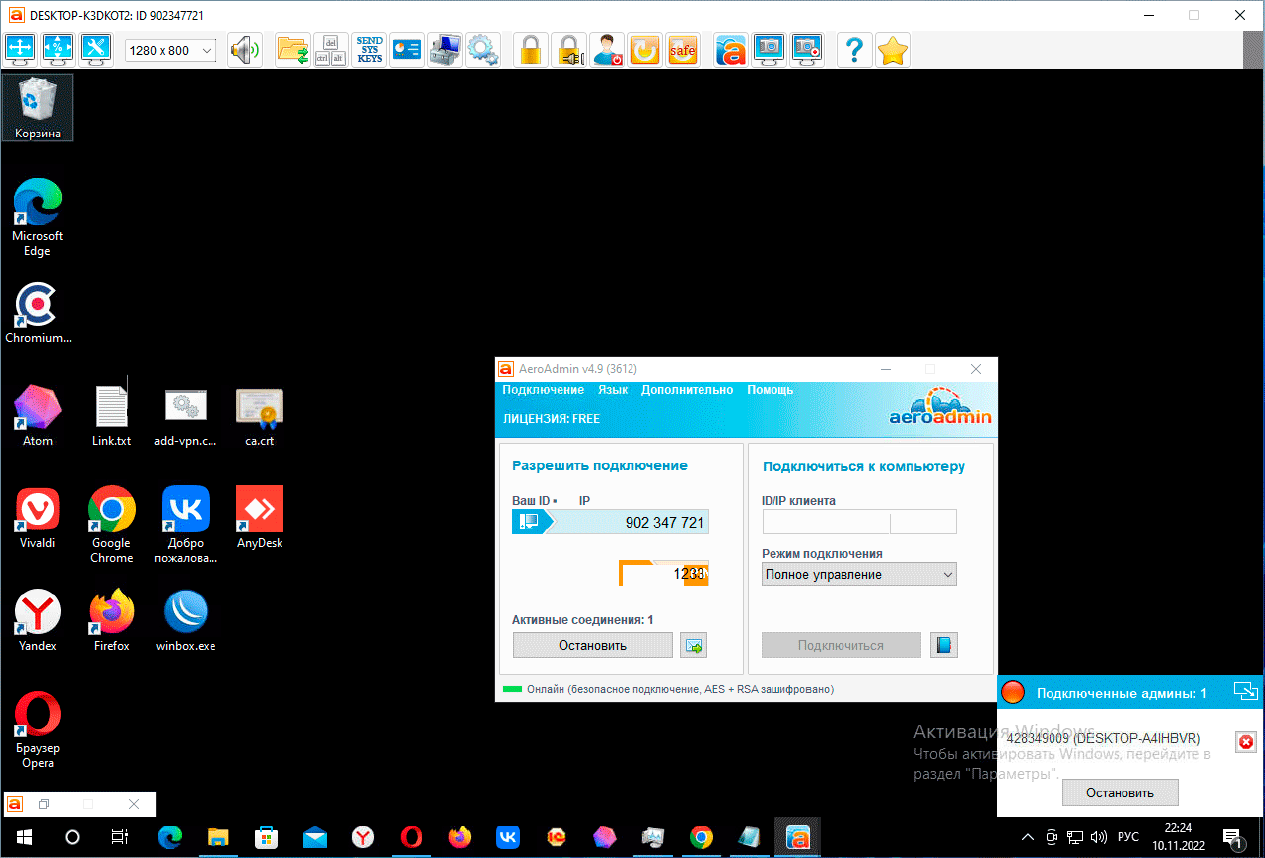Image resolution: width=1265 pixels, height=858 pixels.
Task: Click the percent scaling mode toolbar icon
Action: coord(58,50)
